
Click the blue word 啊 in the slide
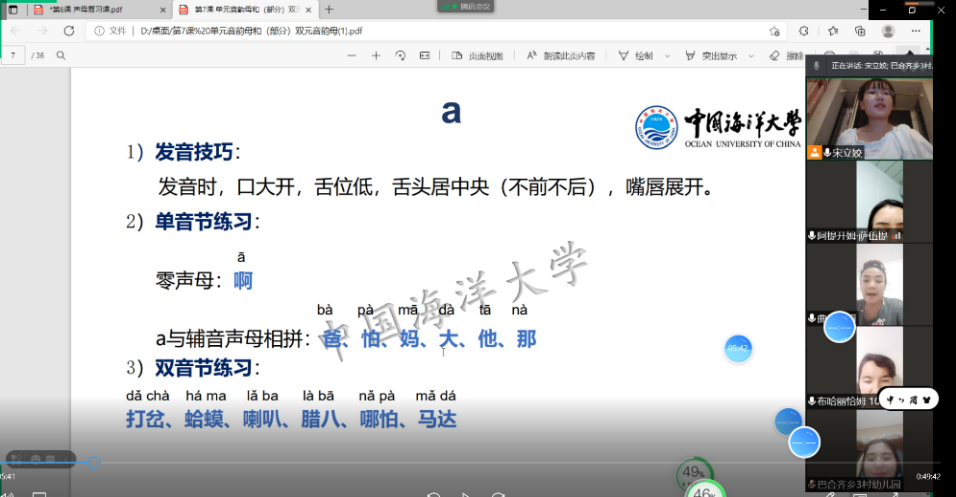point(243,281)
